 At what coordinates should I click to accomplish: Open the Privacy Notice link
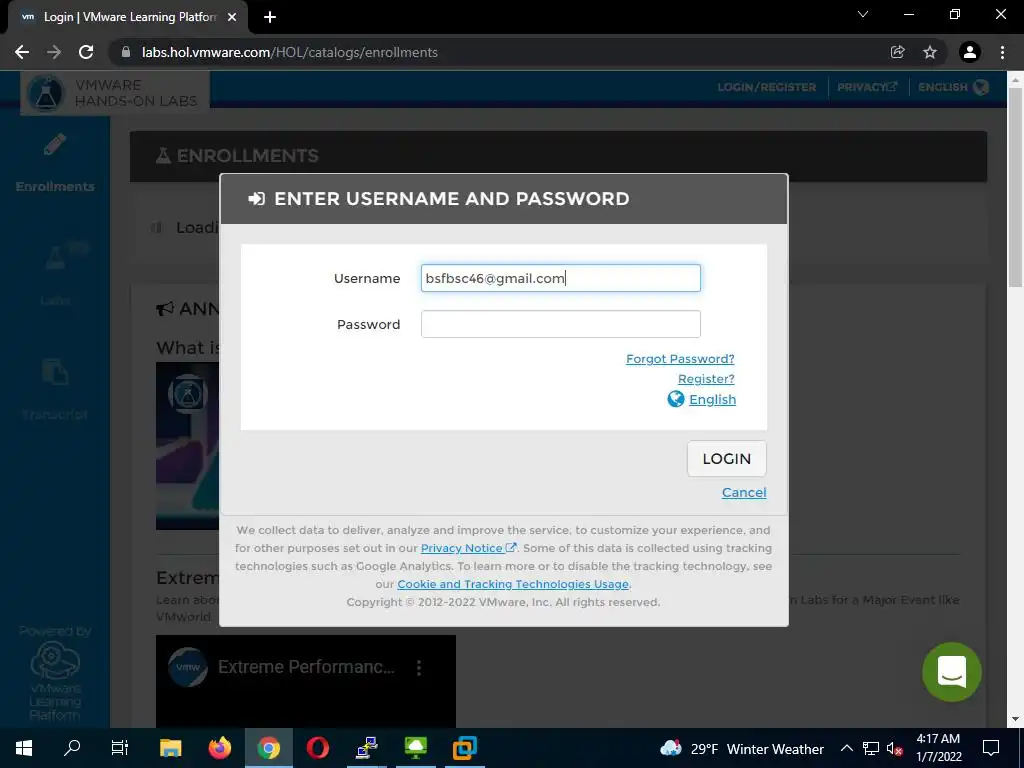click(x=468, y=548)
